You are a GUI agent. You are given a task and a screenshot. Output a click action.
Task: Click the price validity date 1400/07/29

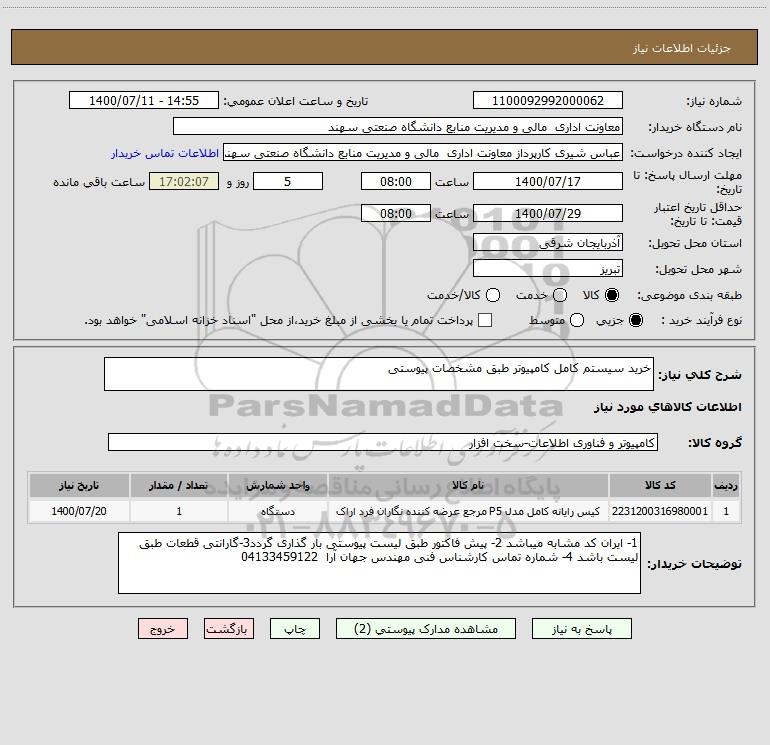pyautogui.click(x=548, y=214)
